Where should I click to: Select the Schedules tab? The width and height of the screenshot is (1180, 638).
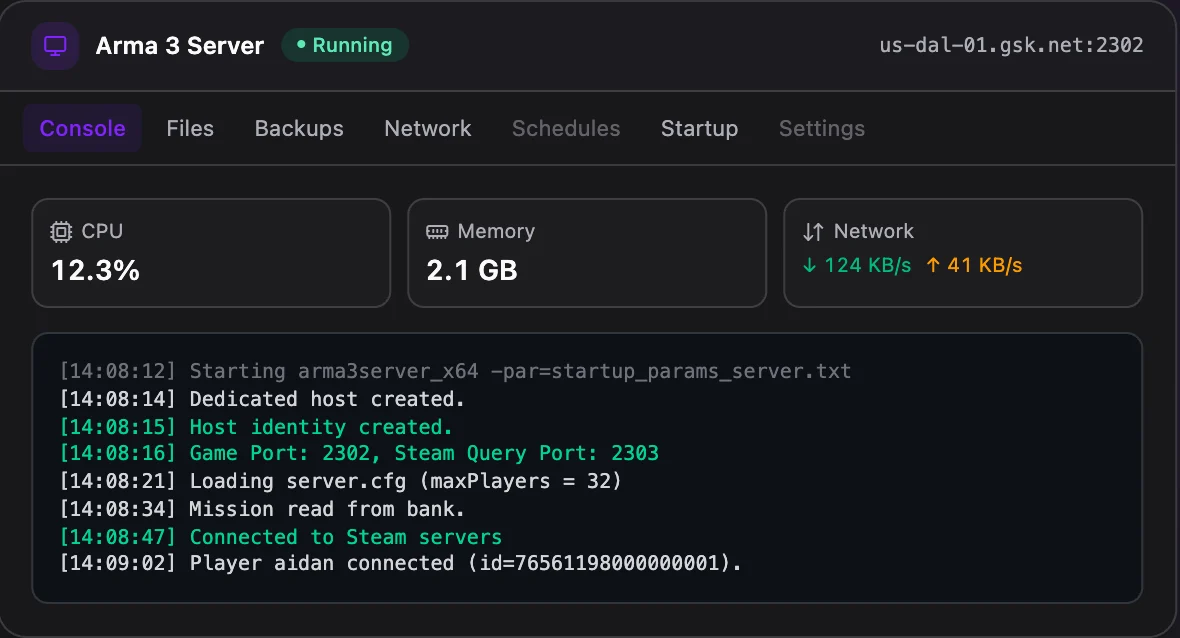click(x=566, y=129)
